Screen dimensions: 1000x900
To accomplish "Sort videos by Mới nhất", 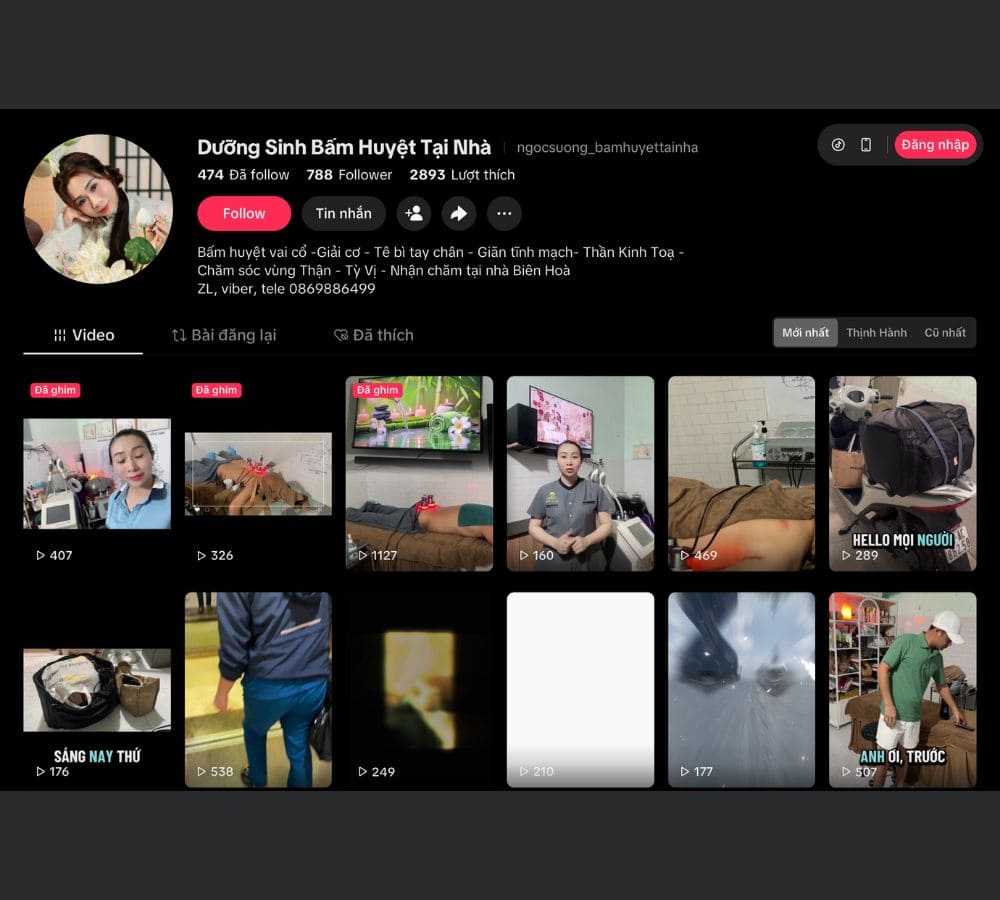I will click(805, 332).
